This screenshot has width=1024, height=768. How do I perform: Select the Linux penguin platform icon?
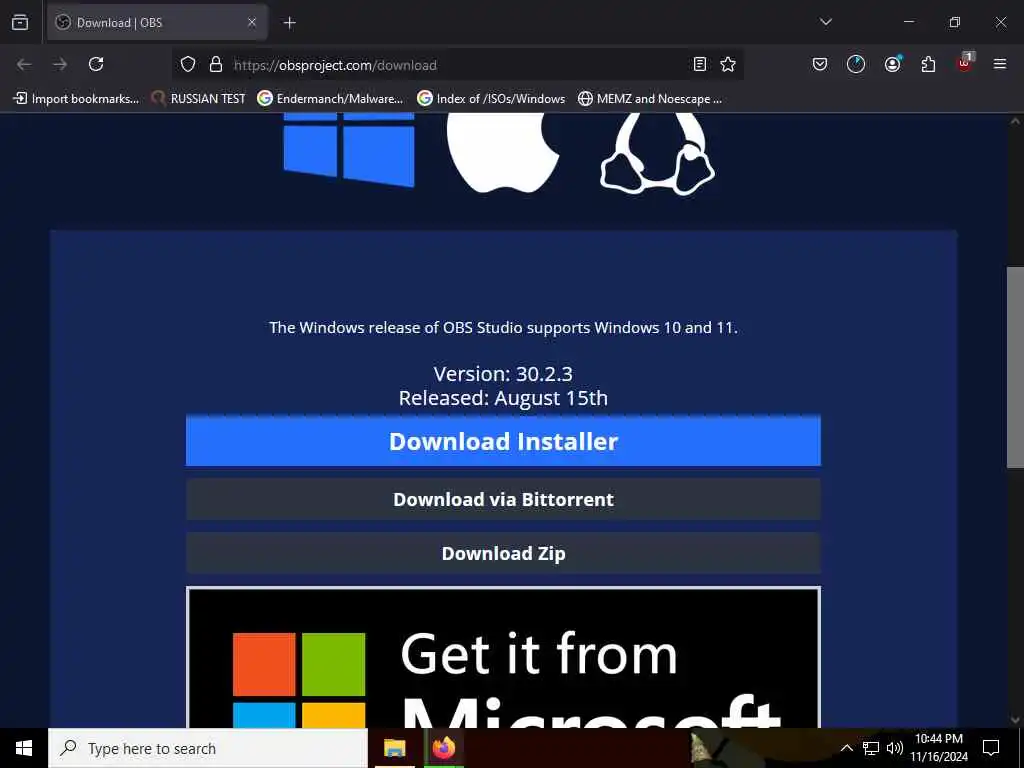click(x=657, y=154)
